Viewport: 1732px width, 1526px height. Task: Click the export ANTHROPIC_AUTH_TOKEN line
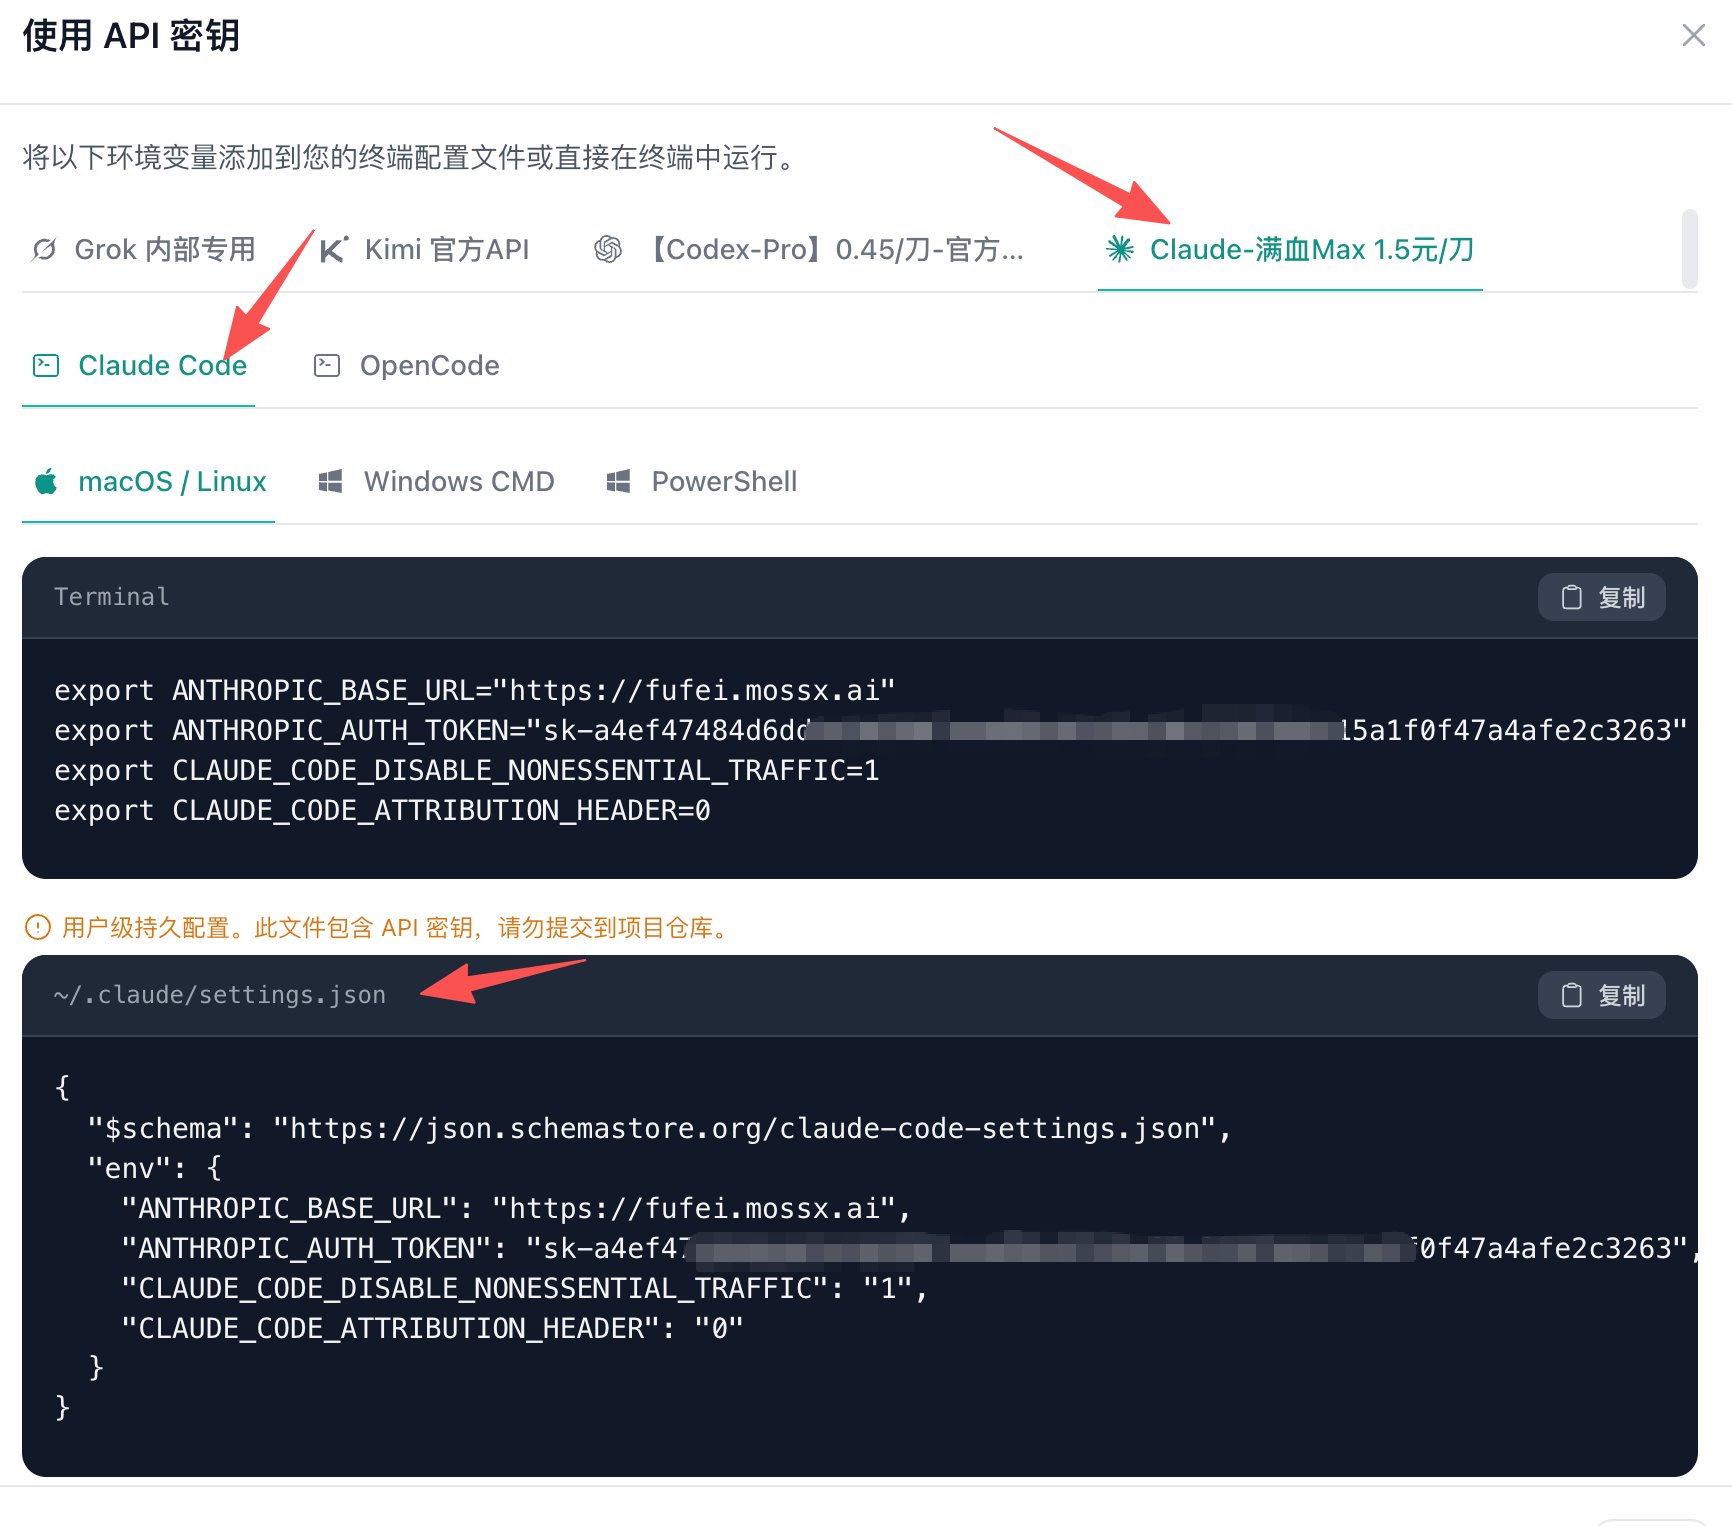tap(871, 730)
